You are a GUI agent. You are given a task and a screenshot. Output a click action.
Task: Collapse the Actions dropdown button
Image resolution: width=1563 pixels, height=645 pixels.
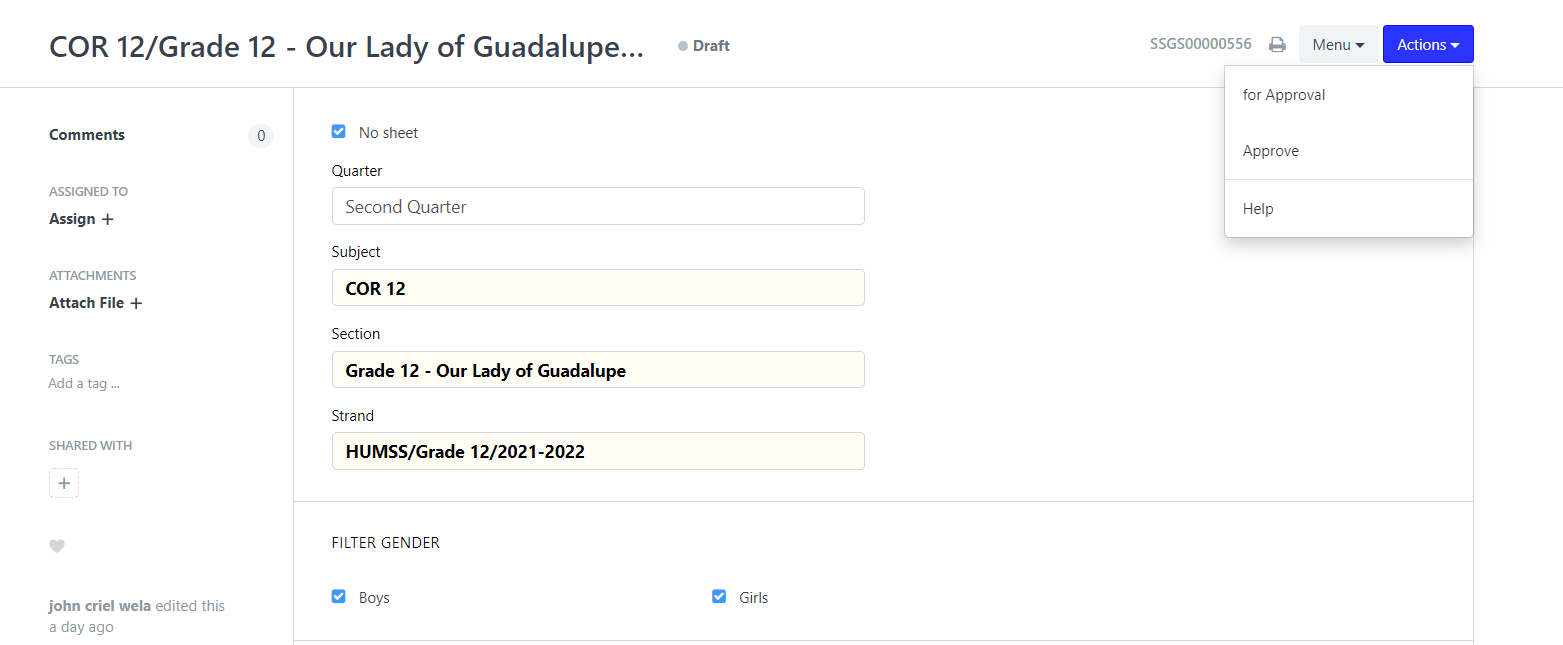pyautogui.click(x=1428, y=44)
